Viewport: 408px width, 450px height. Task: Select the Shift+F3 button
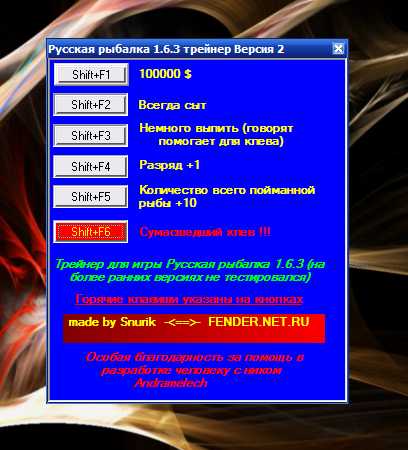pyautogui.click(x=91, y=135)
